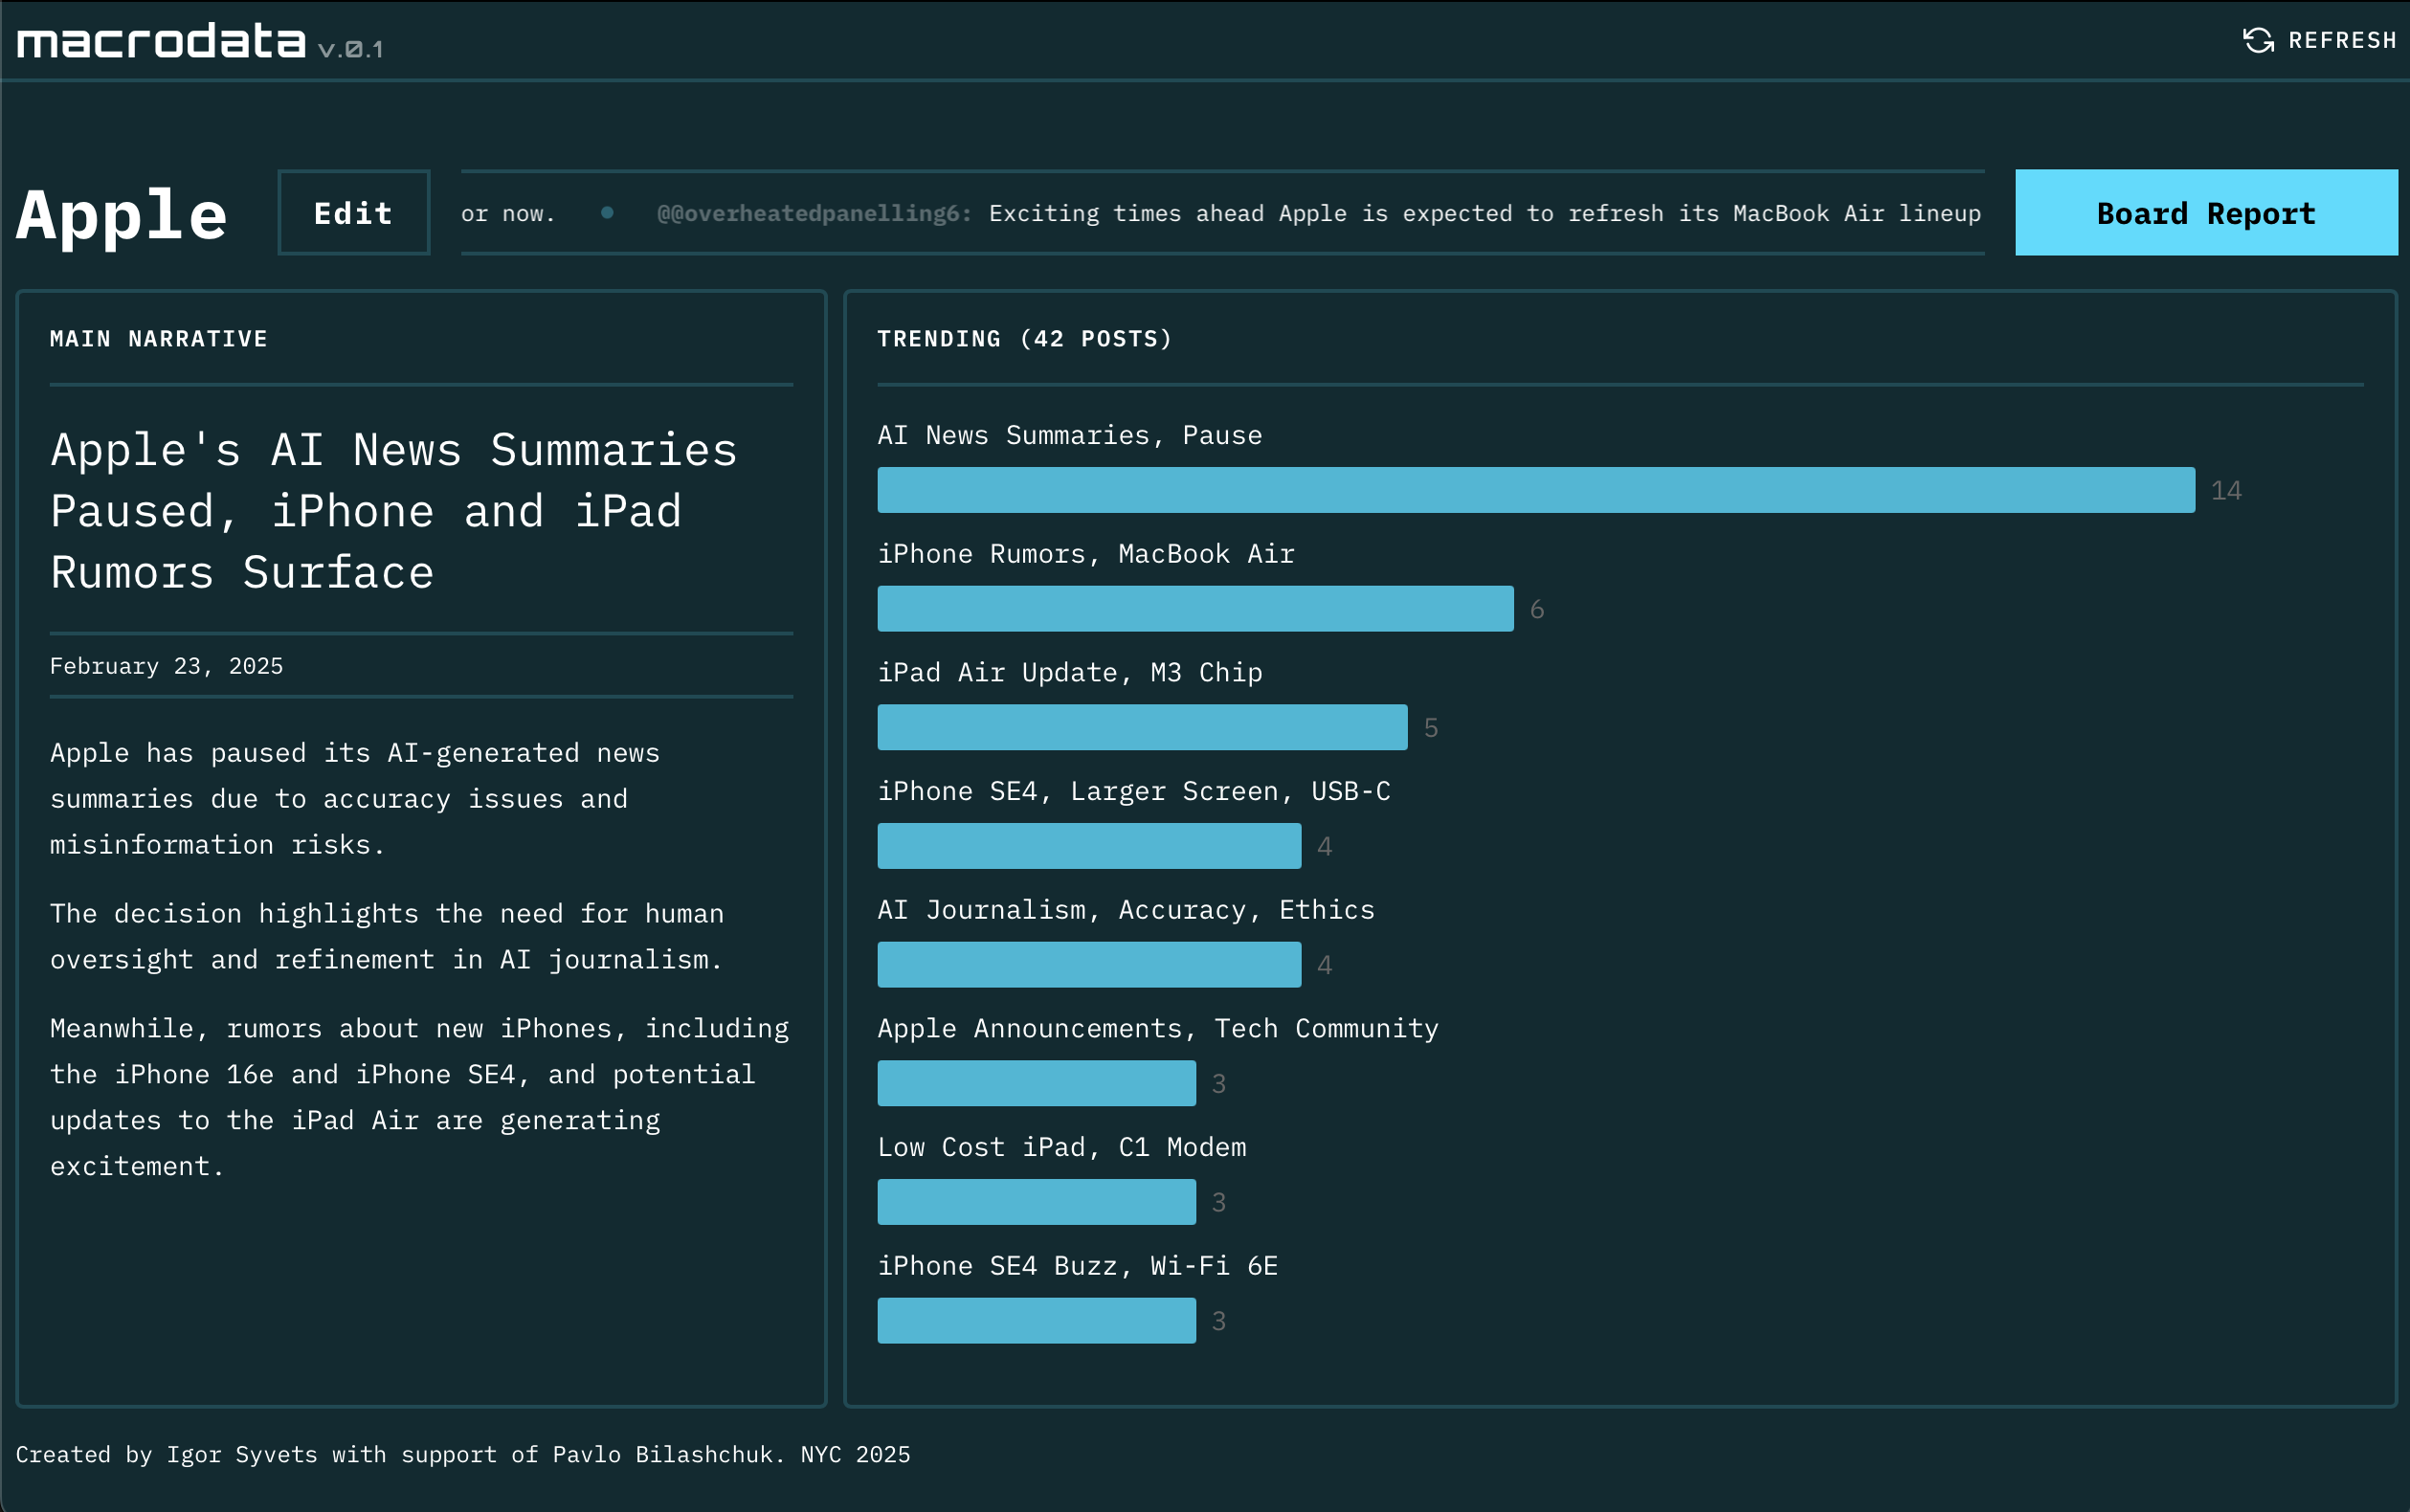2410x1512 pixels.
Task: Click the Apple page title
Action: 122,214
